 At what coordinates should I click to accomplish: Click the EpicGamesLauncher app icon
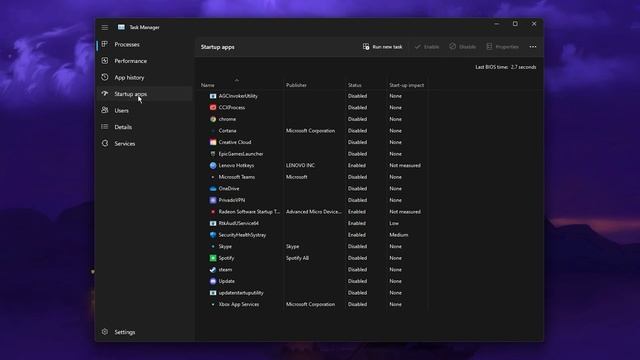(x=213, y=154)
